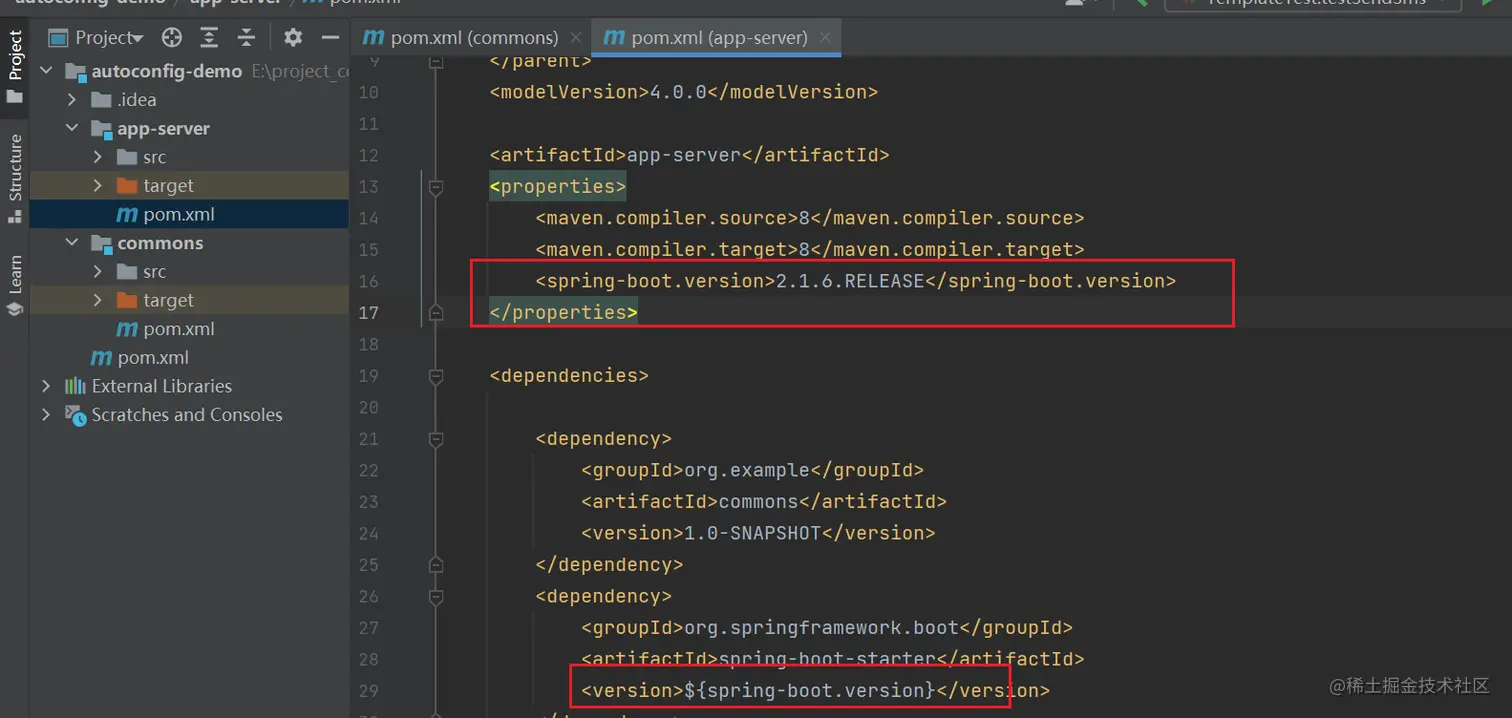This screenshot has height=718, width=1512.
Task: Click groupId org.example on line 22
Action: [752, 470]
